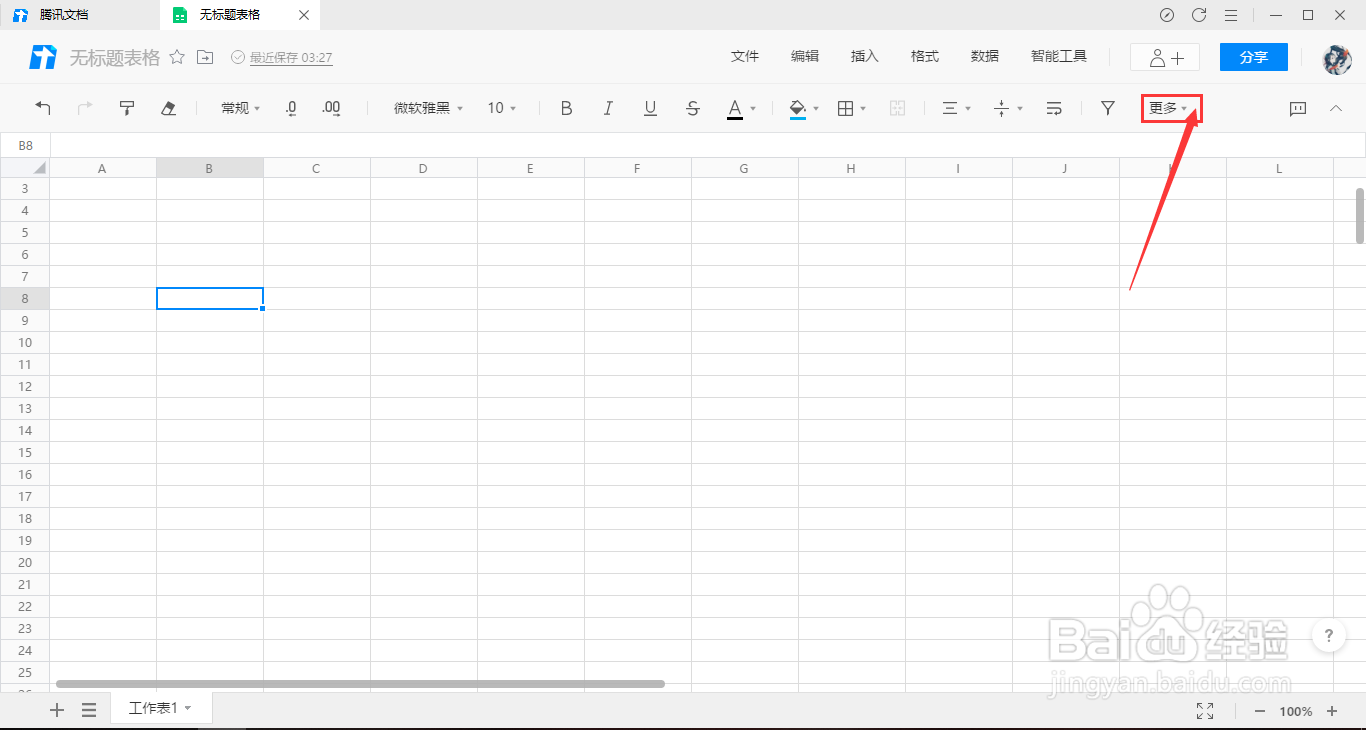The height and width of the screenshot is (730, 1366).
Task: Close the 无标题表格 tab
Action: click(x=304, y=15)
